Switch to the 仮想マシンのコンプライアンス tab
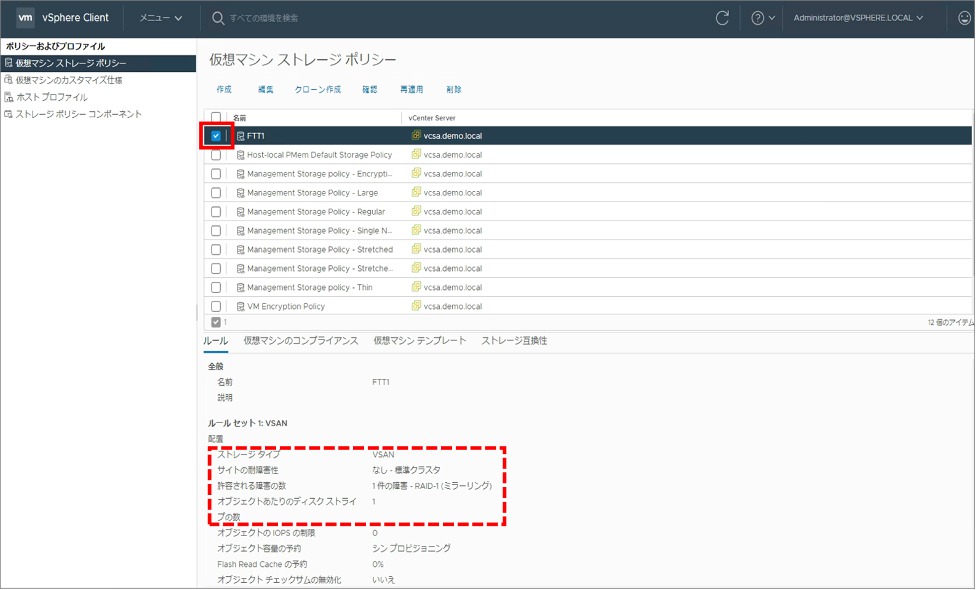976x590 pixels. click(x=301, y=341)
